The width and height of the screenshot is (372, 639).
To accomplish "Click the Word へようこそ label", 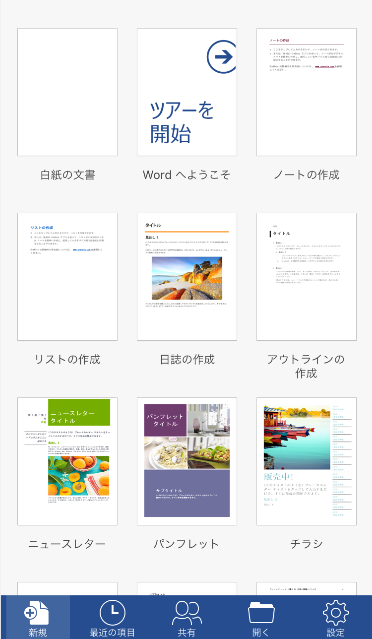I will [x=187, y=175].
